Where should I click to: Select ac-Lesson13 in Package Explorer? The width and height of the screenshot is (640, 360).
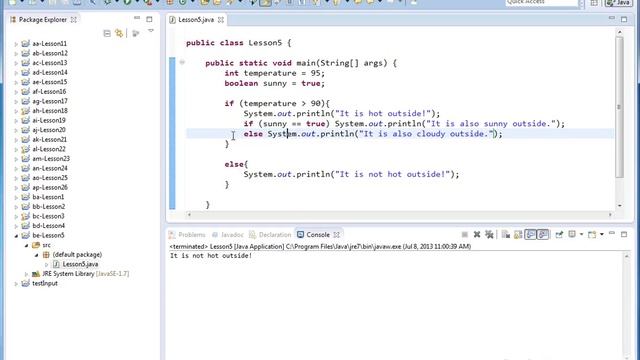50,63
